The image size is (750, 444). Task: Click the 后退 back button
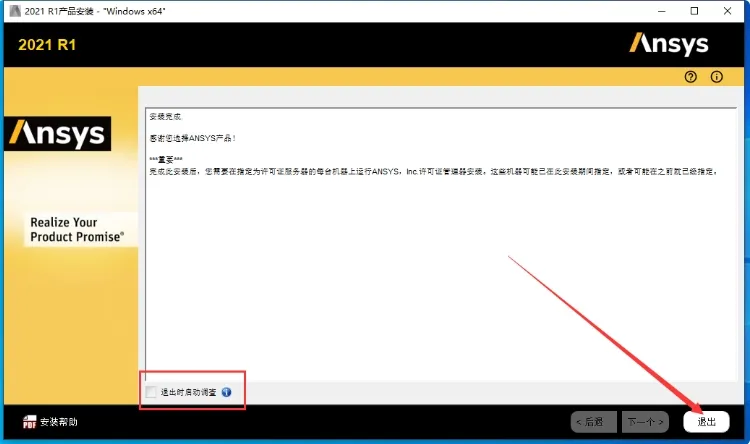pos(594,422)
